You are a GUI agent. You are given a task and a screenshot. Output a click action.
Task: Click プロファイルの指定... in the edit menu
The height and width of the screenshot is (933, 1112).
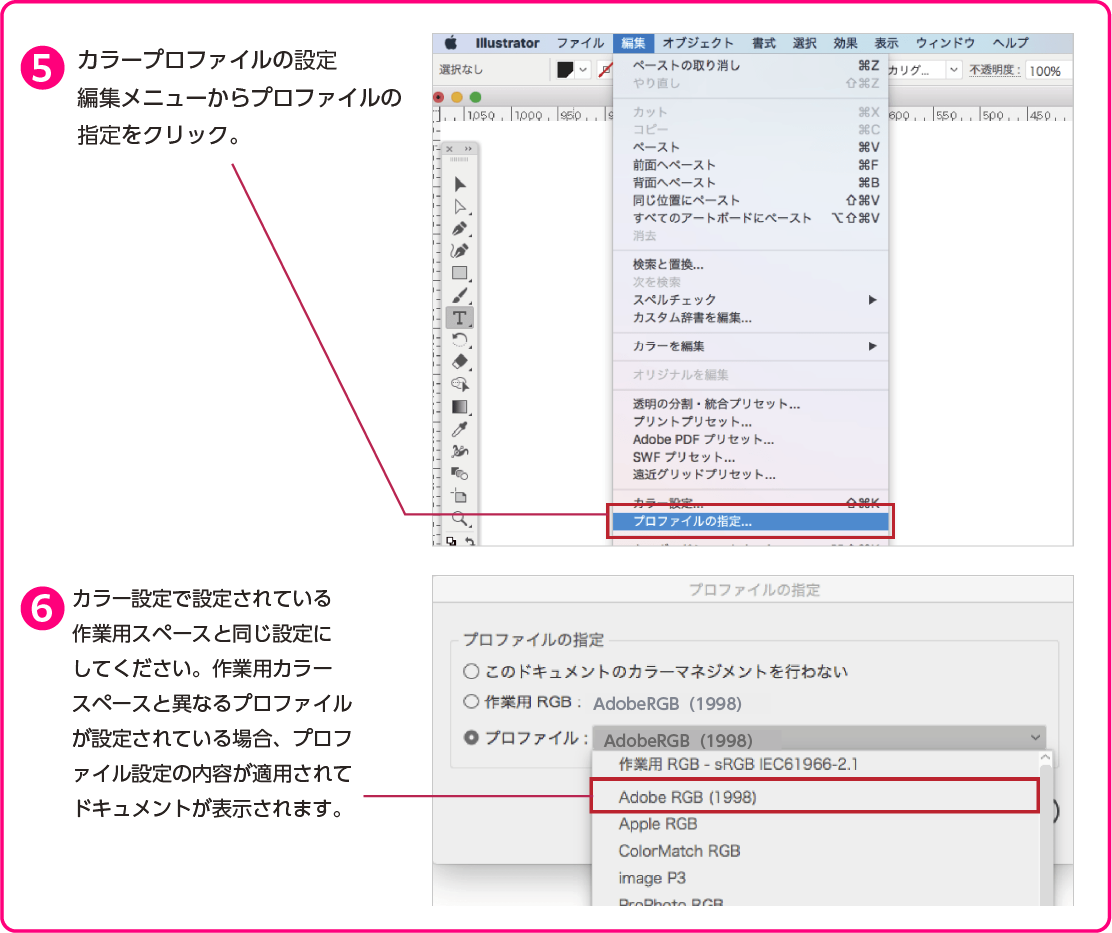click(750, 522)
